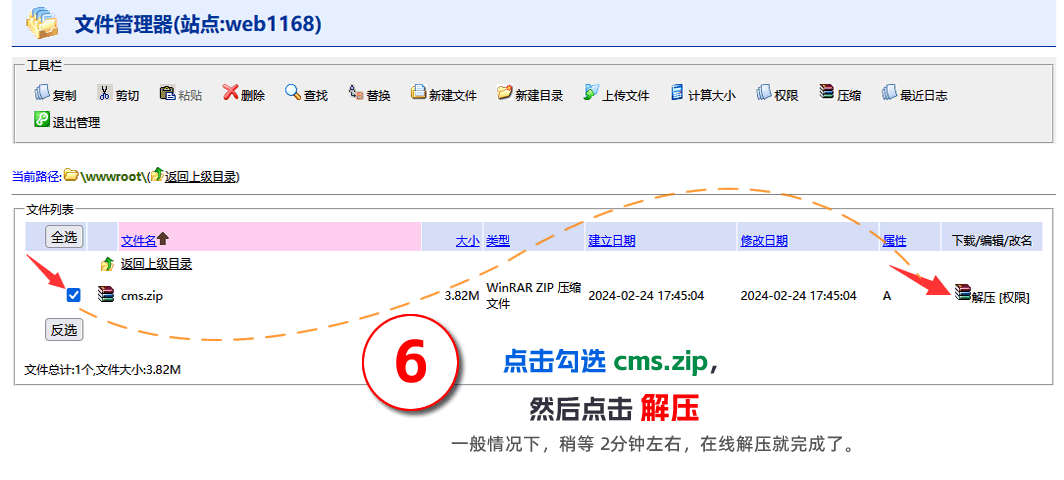The height and width of the screenshot is (480, 1064).
Task: Click the Compress (压缩) toolbar icon
Action: [826, 92]
